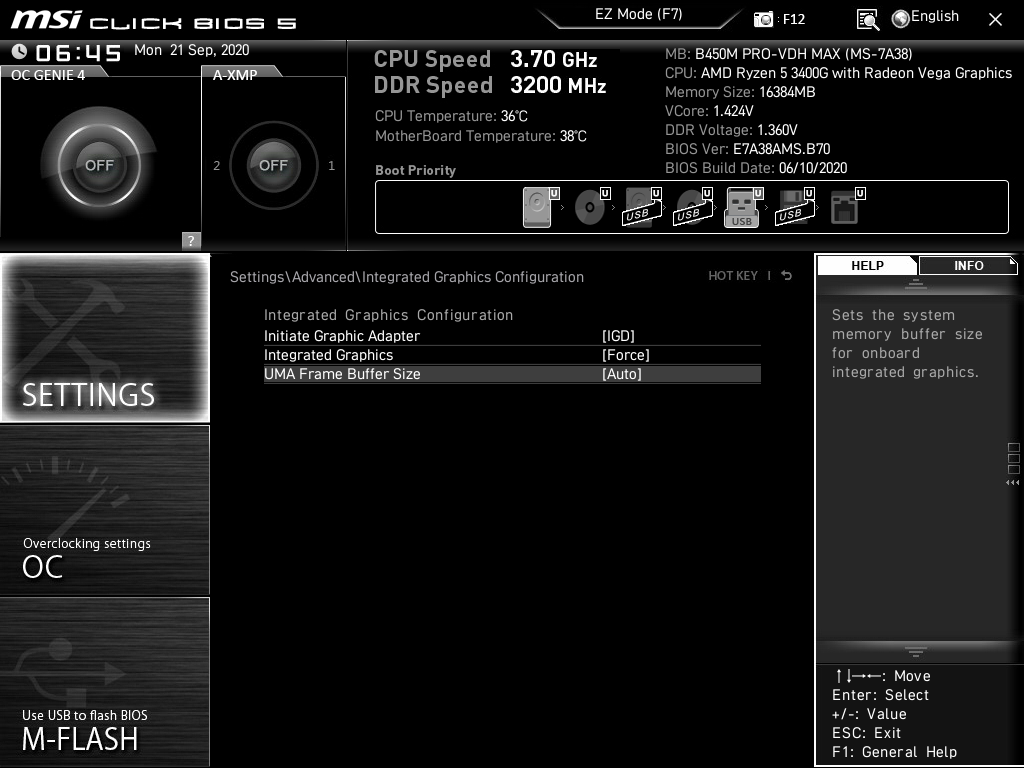The width and height of the screenshot is (1024, 768).
Task: Click the DDR Speed 3200 MHz readout
Action: tap(490, 86)
